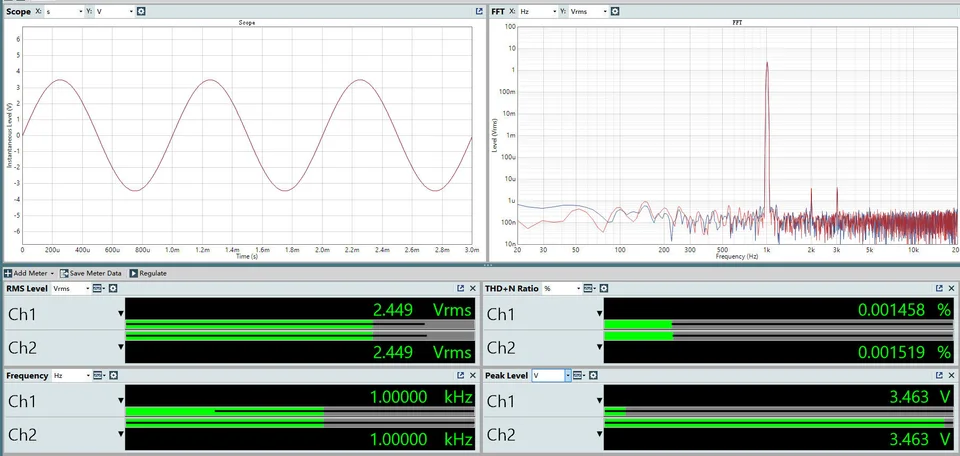Expand Add Meter dropdown arrow
The height and width of the screenshot is (456, 960).
[x=53, y=274]
